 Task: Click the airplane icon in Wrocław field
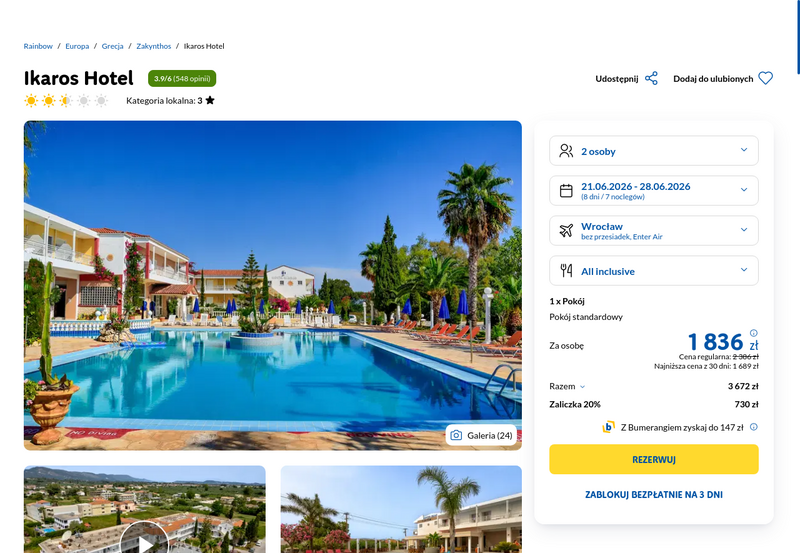[x=566, y=231]
